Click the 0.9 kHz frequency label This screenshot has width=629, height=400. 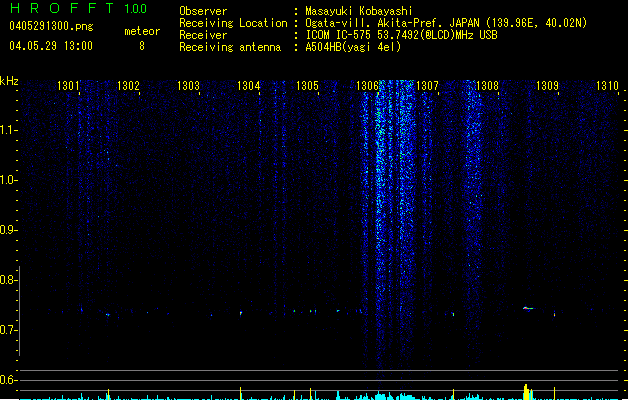coord(8,230)
